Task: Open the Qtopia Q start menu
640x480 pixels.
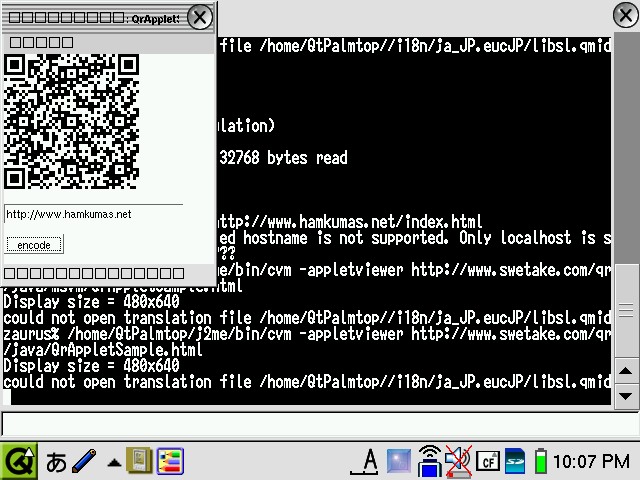Action: (19, 461)
